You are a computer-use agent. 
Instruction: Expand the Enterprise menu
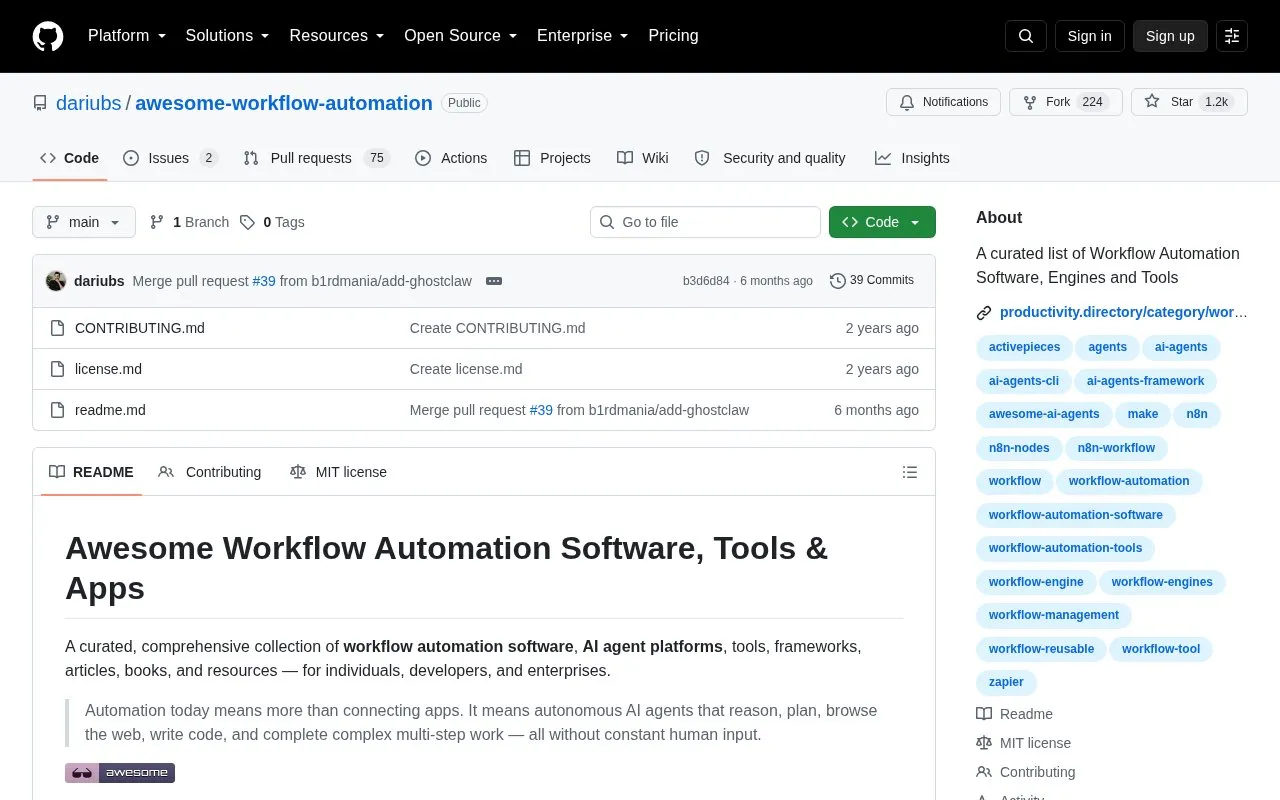pyautogui.click(x=583, y=36)
